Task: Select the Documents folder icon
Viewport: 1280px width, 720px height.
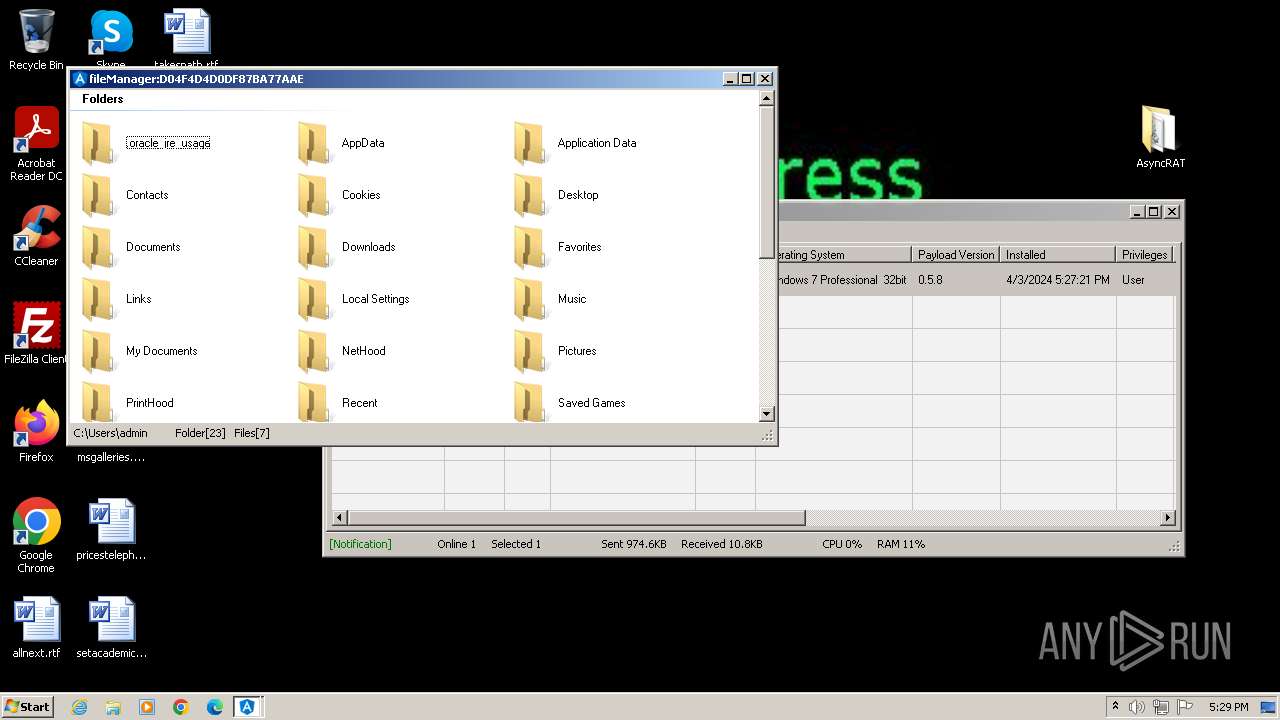Action: pyautogui.click(x=98, y=247)
